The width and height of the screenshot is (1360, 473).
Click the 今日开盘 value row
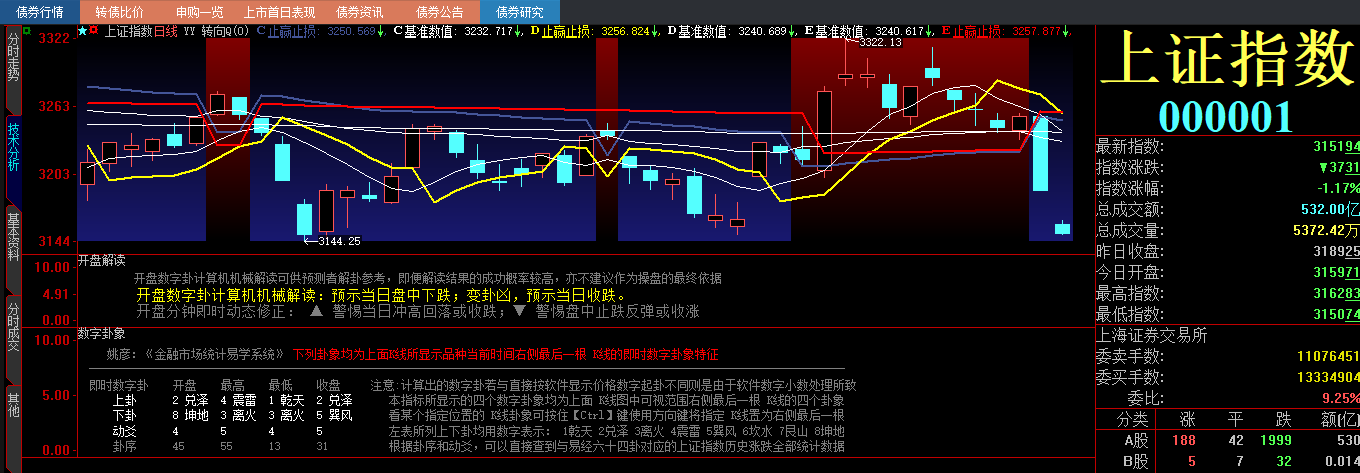pyautogui.click(x=1228, y=272)
